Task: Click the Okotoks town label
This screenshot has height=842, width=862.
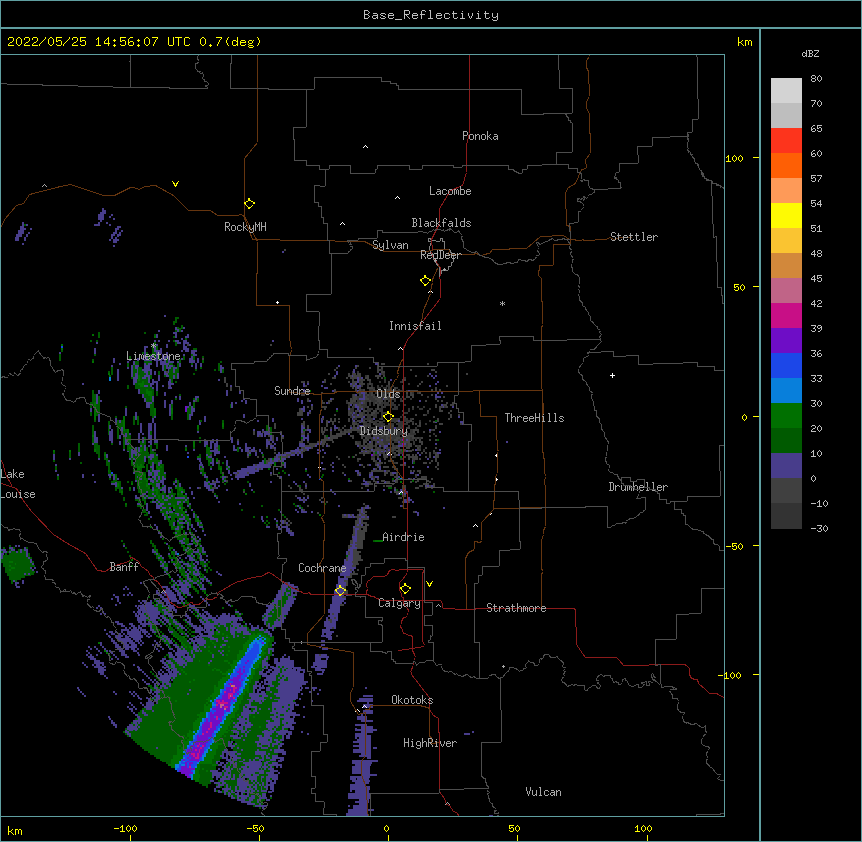Action: coord(412,700)
